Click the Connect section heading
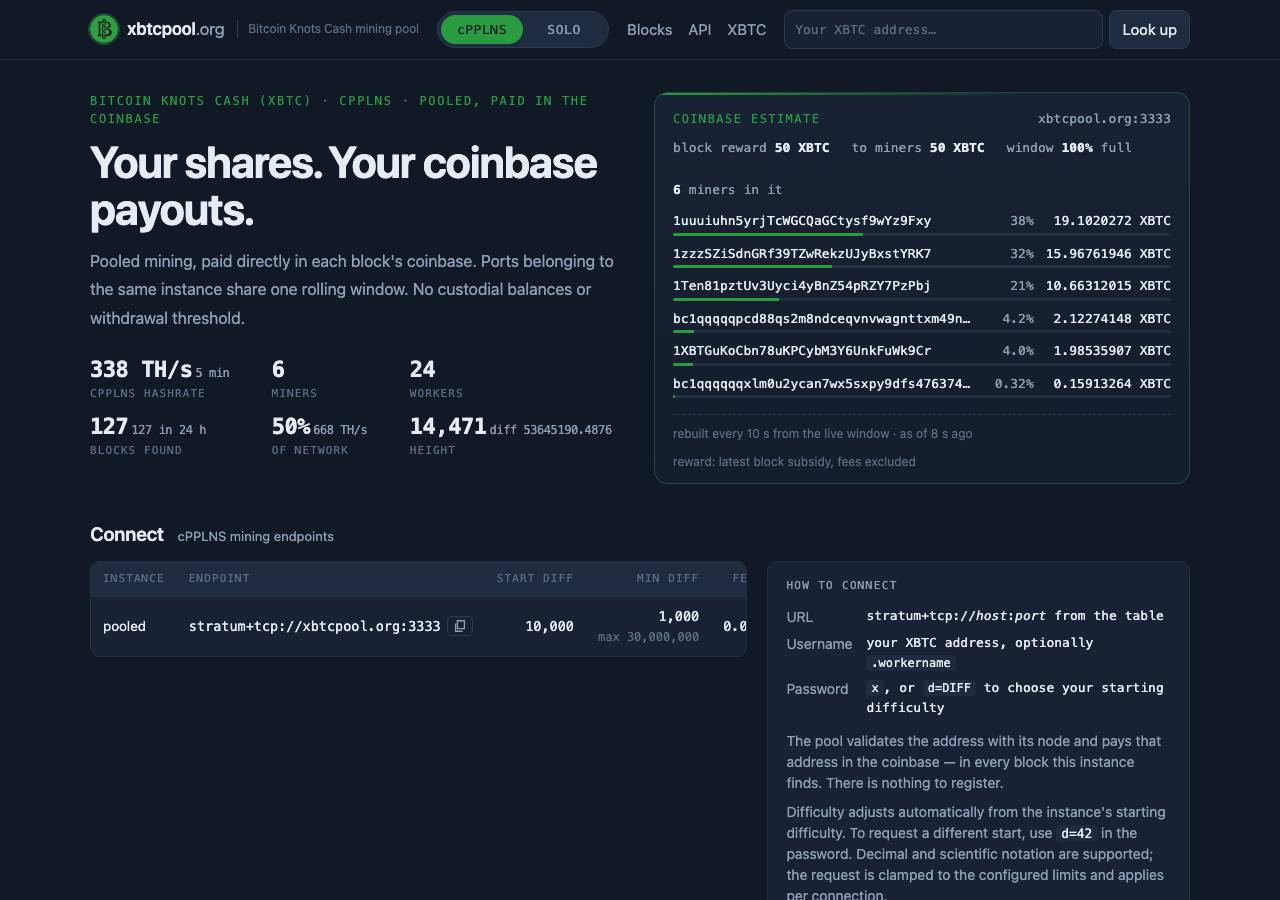The width and height of the screenshot is (1280, 900). tap(127, 535)
